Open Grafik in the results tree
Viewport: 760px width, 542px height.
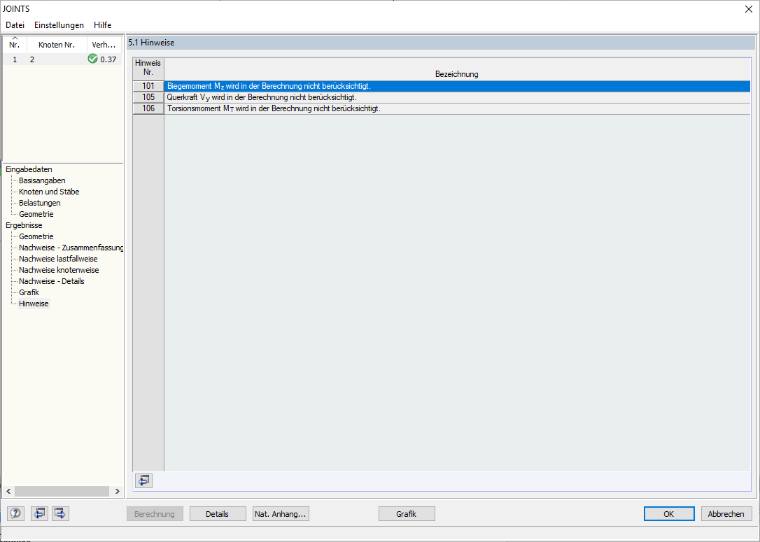[x=29, y=292]
